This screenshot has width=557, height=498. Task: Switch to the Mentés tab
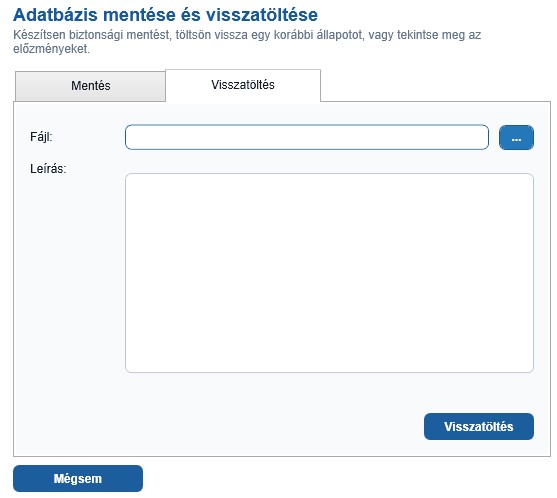pyautogui.click(x=90, y=86)
